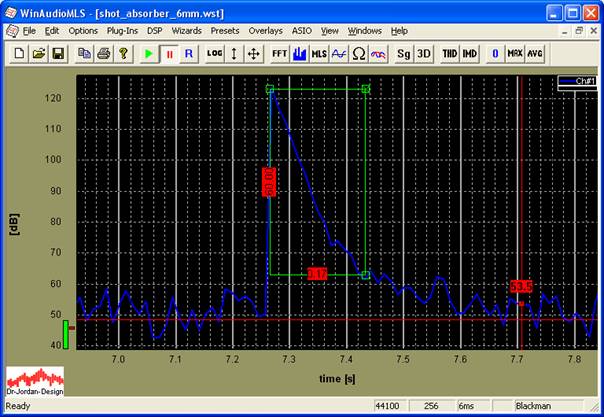Open the 3D plot view
Screen dimensions: 604x417
(423, 54)
